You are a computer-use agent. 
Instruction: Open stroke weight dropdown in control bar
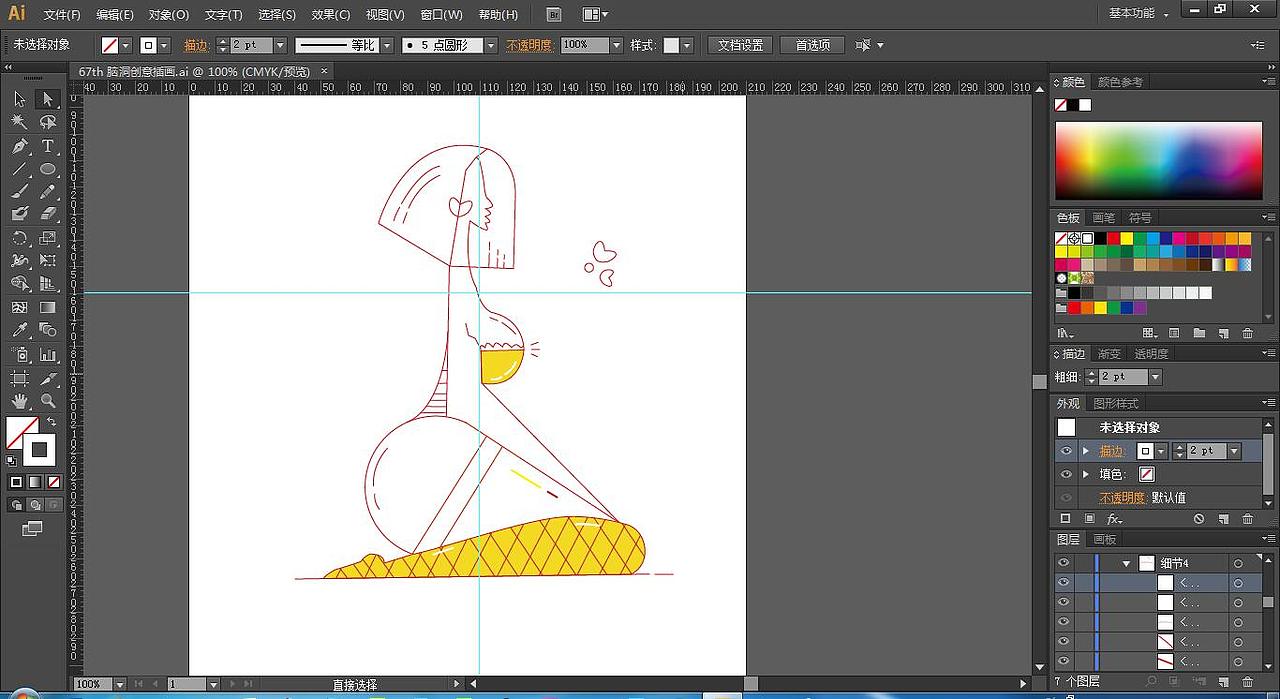click(x=280, y=45)
